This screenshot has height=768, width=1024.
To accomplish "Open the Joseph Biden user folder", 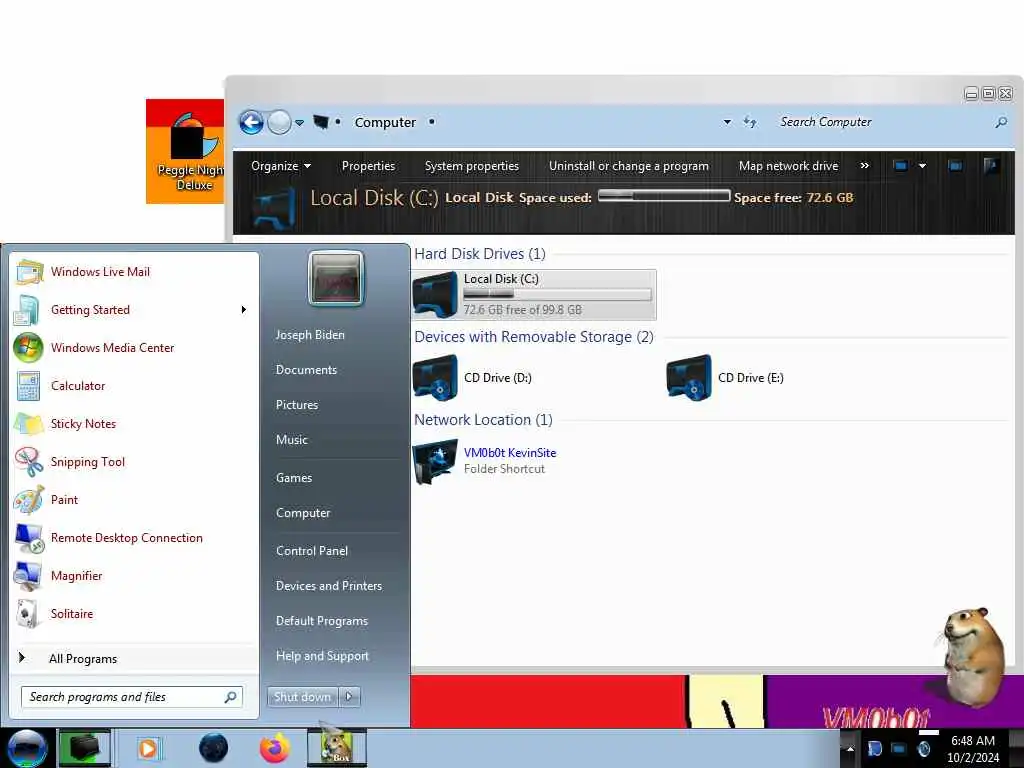I will pyautogui.click(x=310, y=334).
